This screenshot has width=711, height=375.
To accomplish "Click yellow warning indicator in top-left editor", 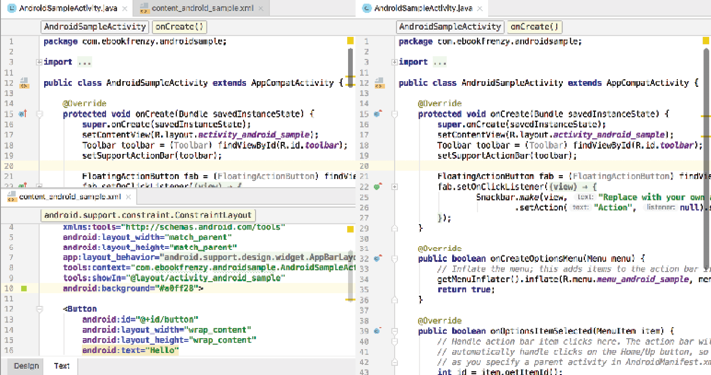I will 350,41.
